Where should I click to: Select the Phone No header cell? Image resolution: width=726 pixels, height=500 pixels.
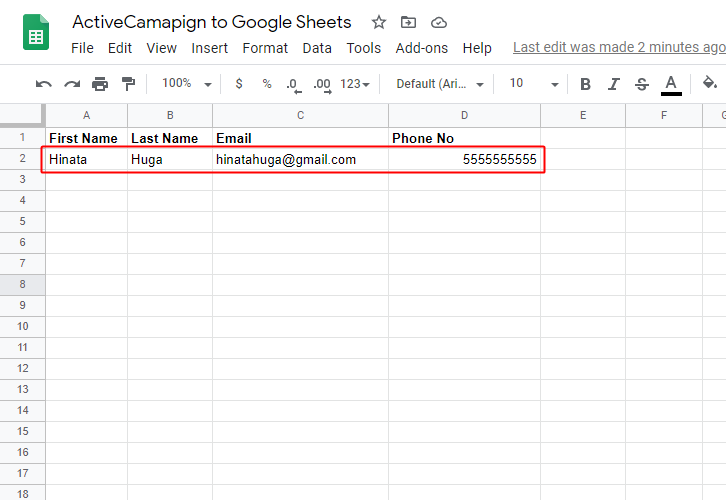464,138
